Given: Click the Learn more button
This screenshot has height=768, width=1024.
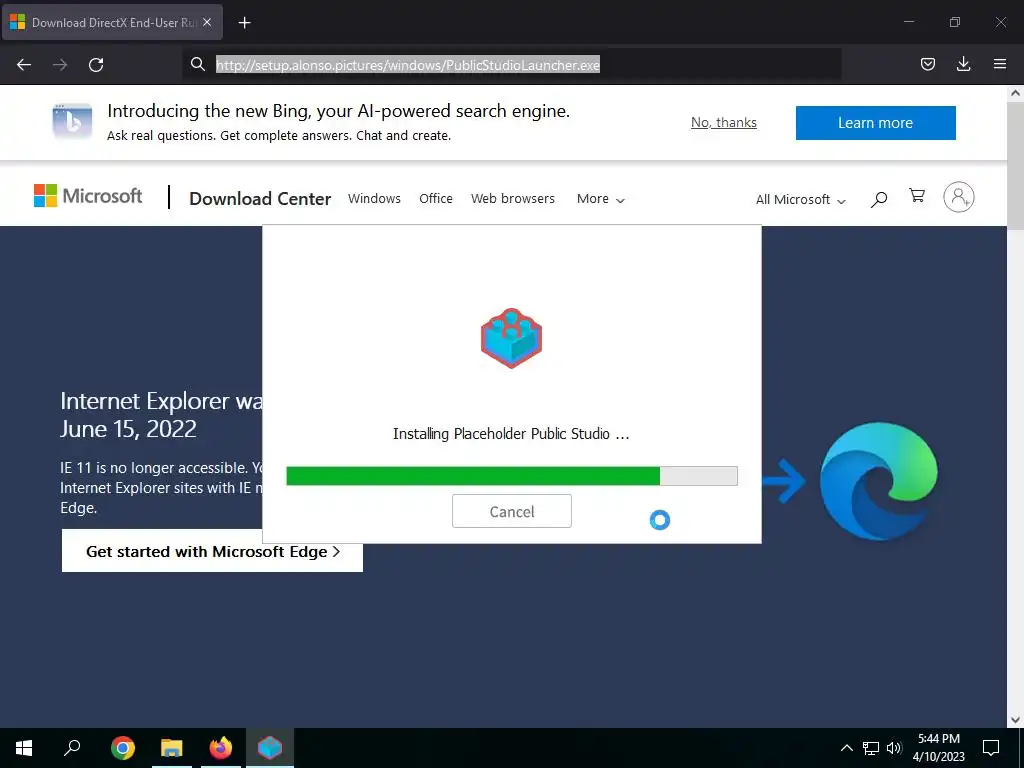Looking at the screenshot, I should click(x=875, y=123).
